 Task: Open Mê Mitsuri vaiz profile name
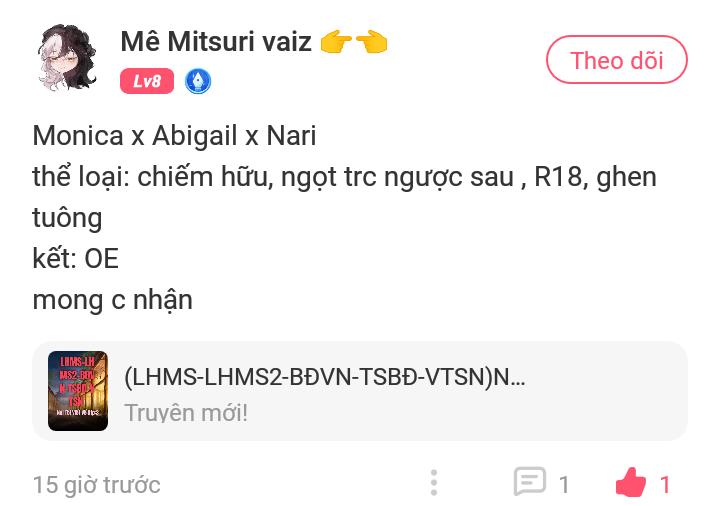216,41
